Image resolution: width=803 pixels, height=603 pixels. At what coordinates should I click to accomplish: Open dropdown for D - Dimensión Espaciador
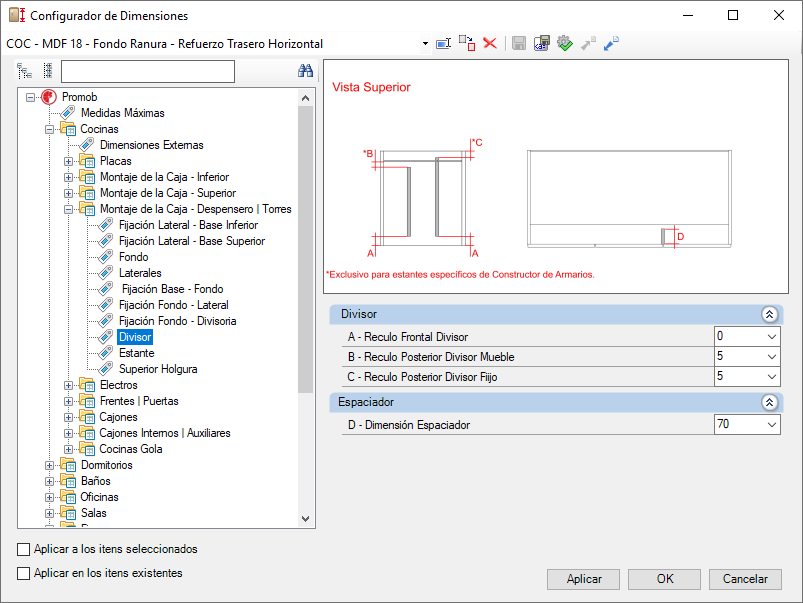(x=772, y=424)
